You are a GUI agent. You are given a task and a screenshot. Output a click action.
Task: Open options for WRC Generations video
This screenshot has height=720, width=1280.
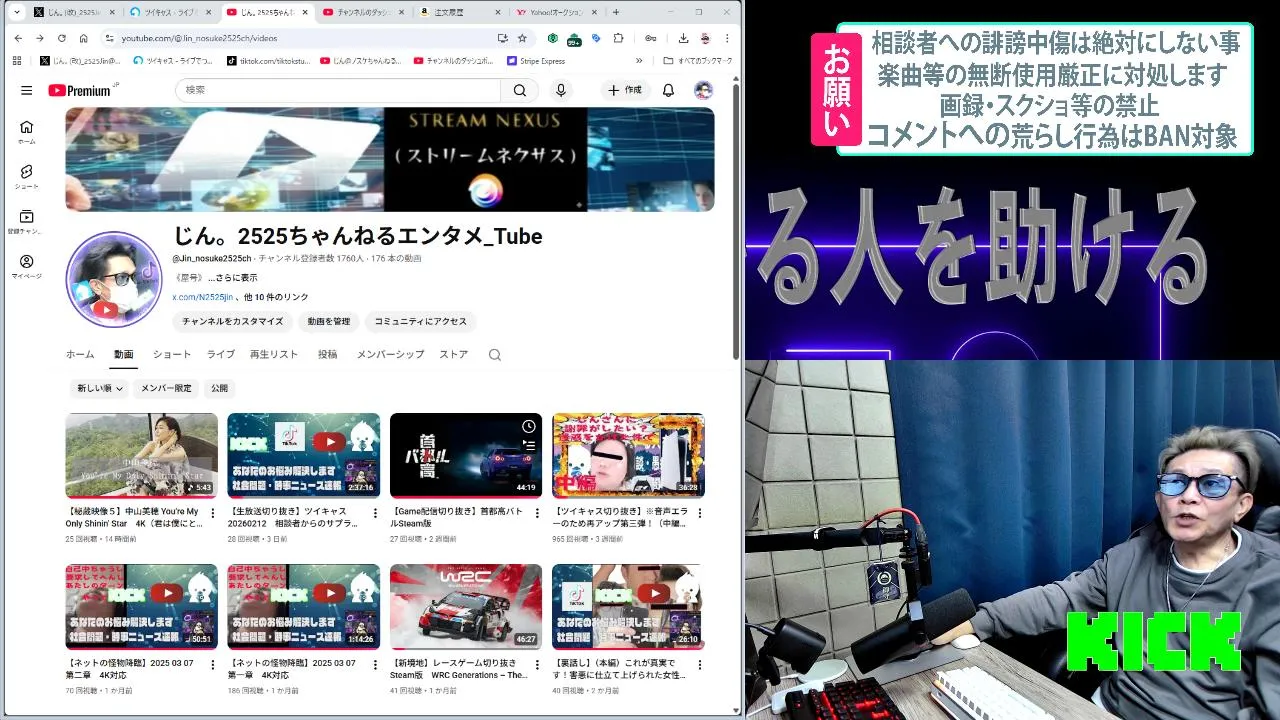[x=536, y=664]
